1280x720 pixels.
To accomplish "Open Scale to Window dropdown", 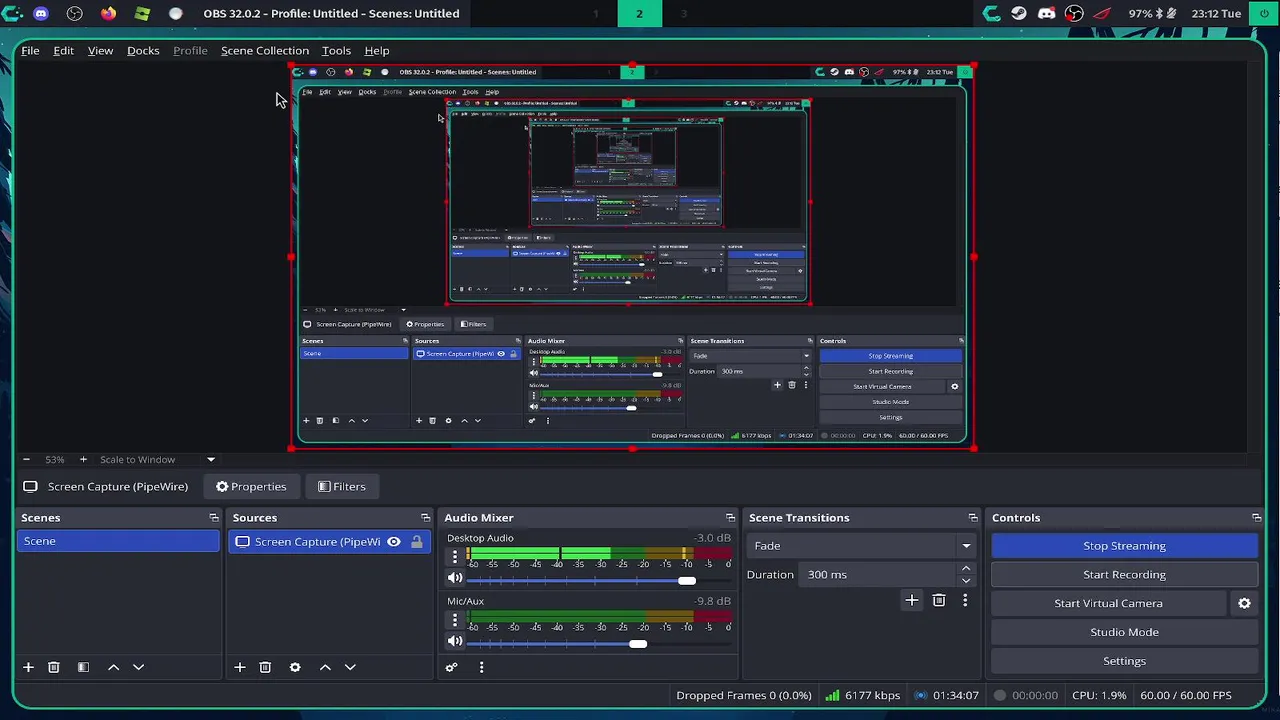I will pos(156,459).
